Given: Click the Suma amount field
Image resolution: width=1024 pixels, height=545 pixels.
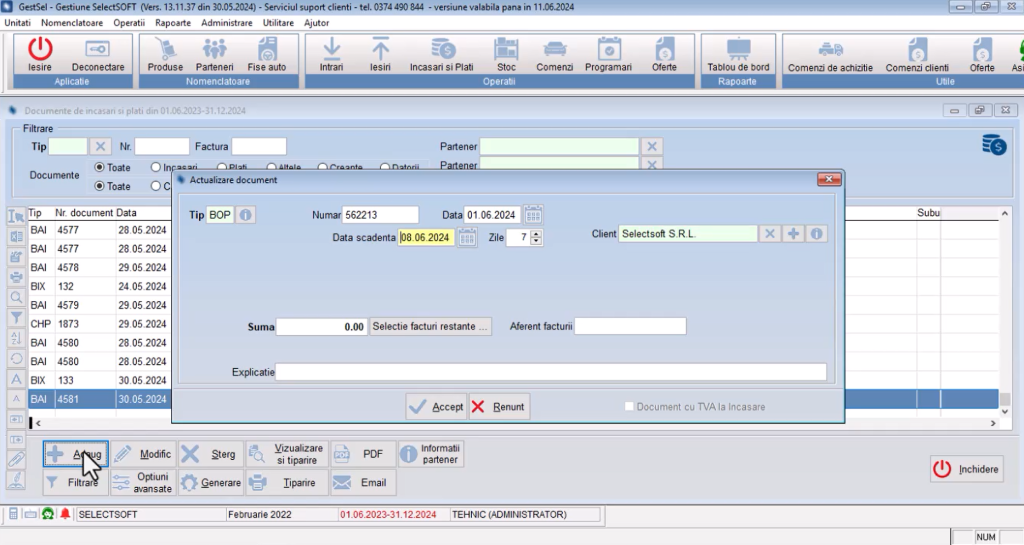Looking at the screenshot, I should [x=321, y=326].
